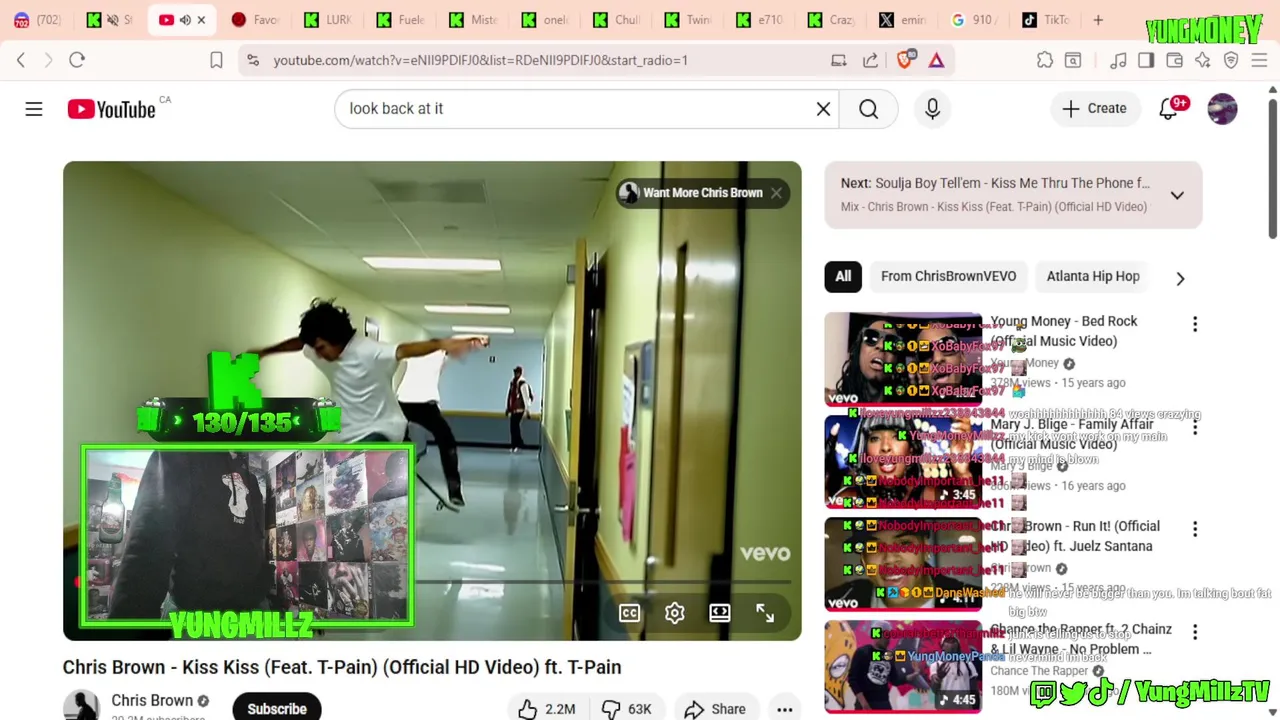This screenshot has width=1280, height=720.
Task: Open YouTube notifications bell
Action: [1168, 109]
